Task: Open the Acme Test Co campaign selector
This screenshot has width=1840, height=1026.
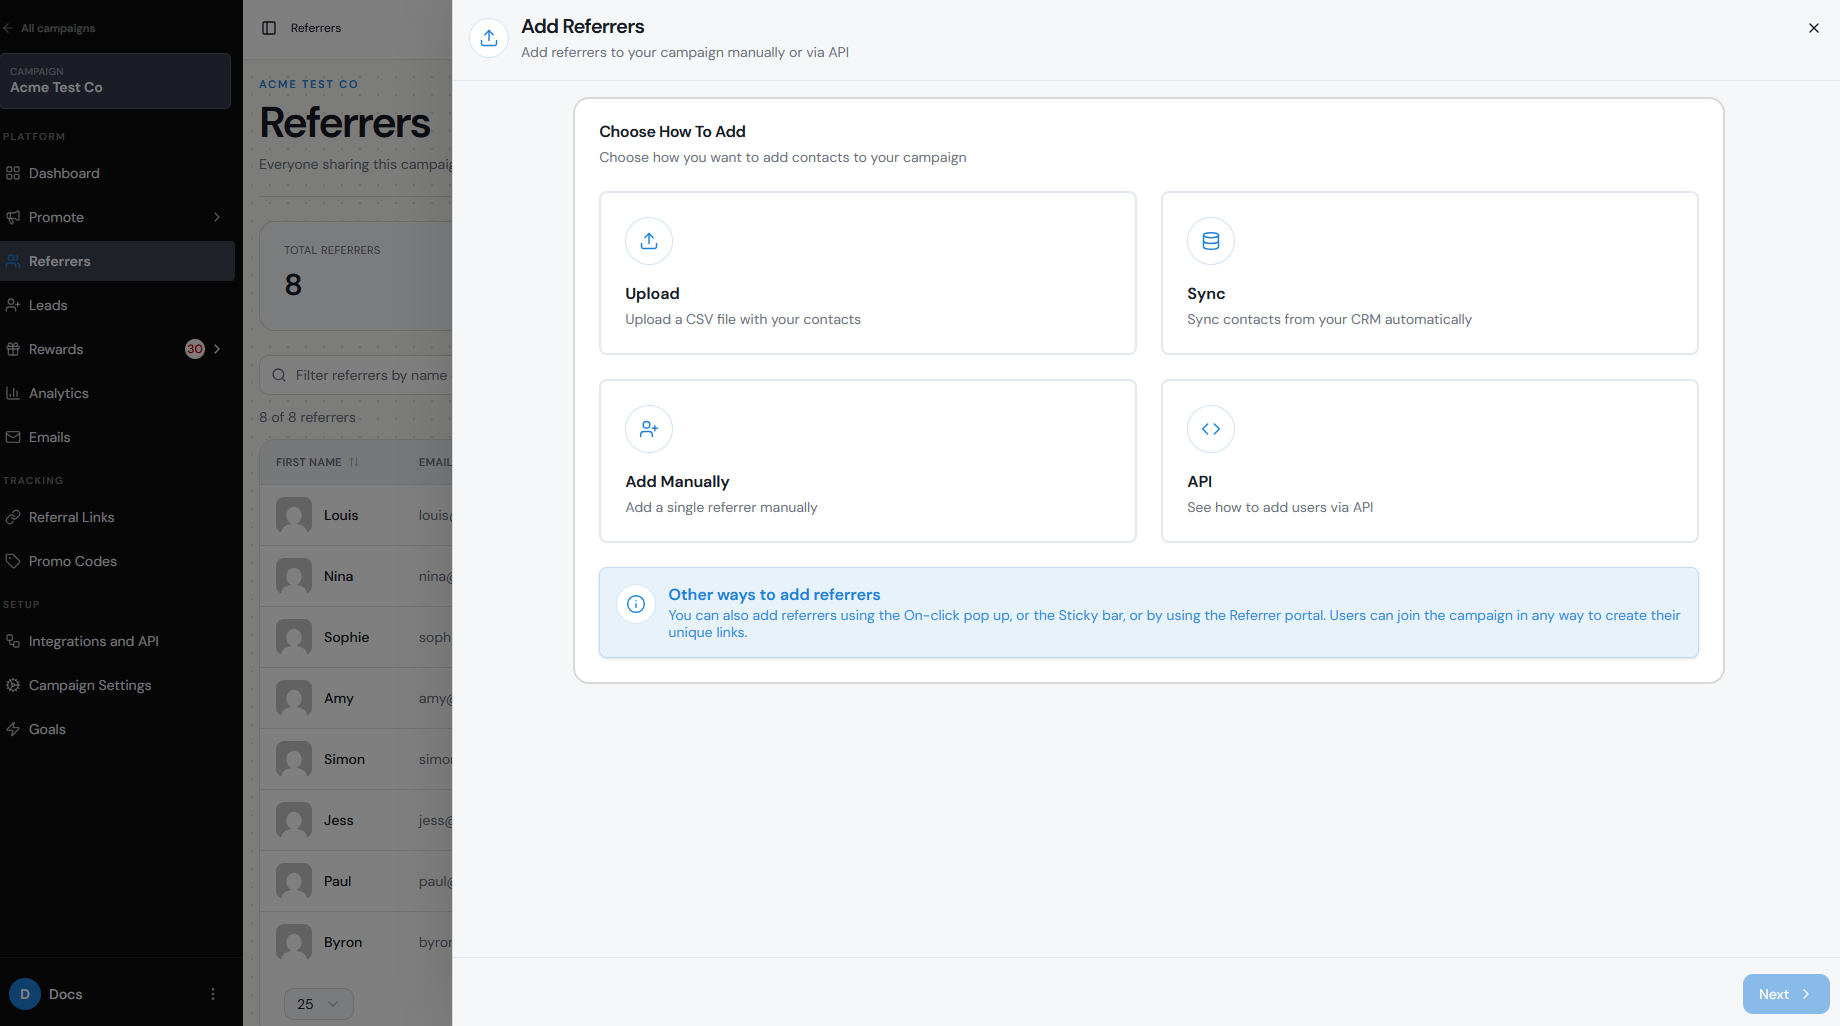Action: tap(115, 81)
